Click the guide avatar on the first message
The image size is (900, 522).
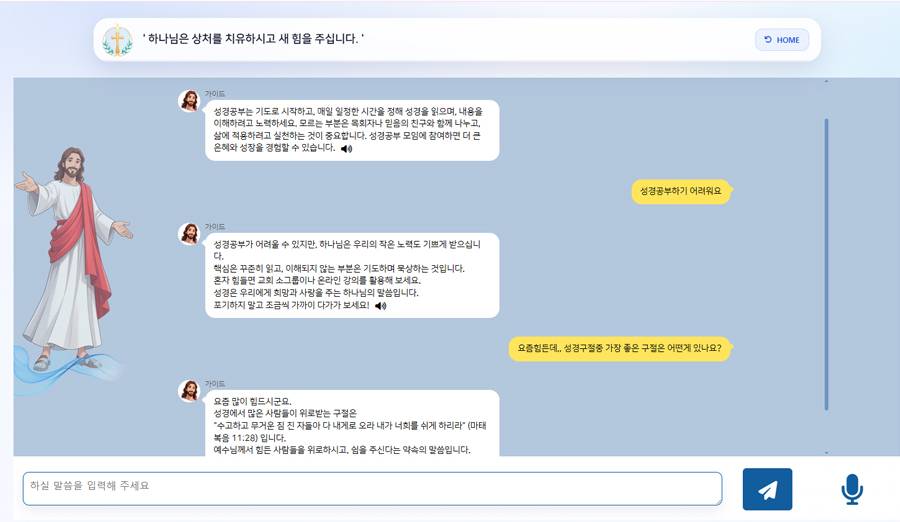[x=189, y=101]
